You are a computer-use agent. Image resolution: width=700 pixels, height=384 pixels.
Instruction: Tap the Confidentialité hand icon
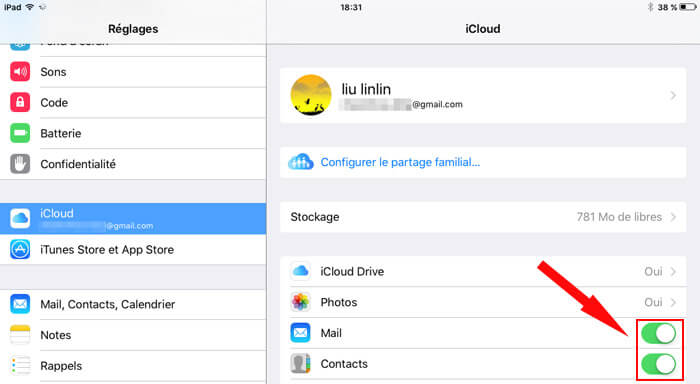click(20, 164)
